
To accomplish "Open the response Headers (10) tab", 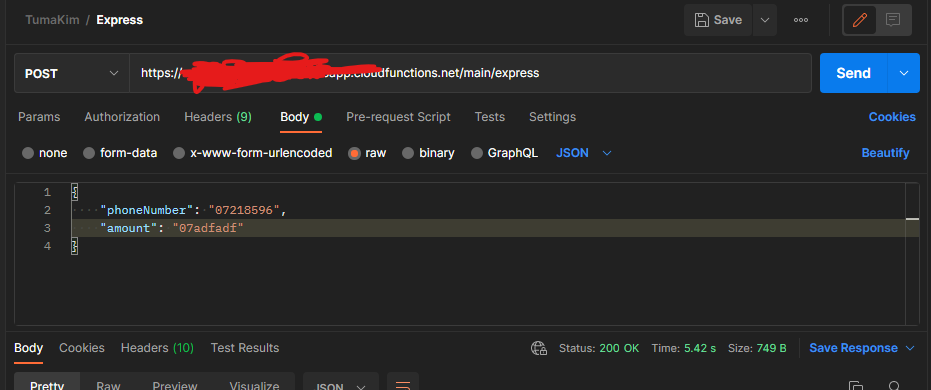I will click(x=157, y=348).
